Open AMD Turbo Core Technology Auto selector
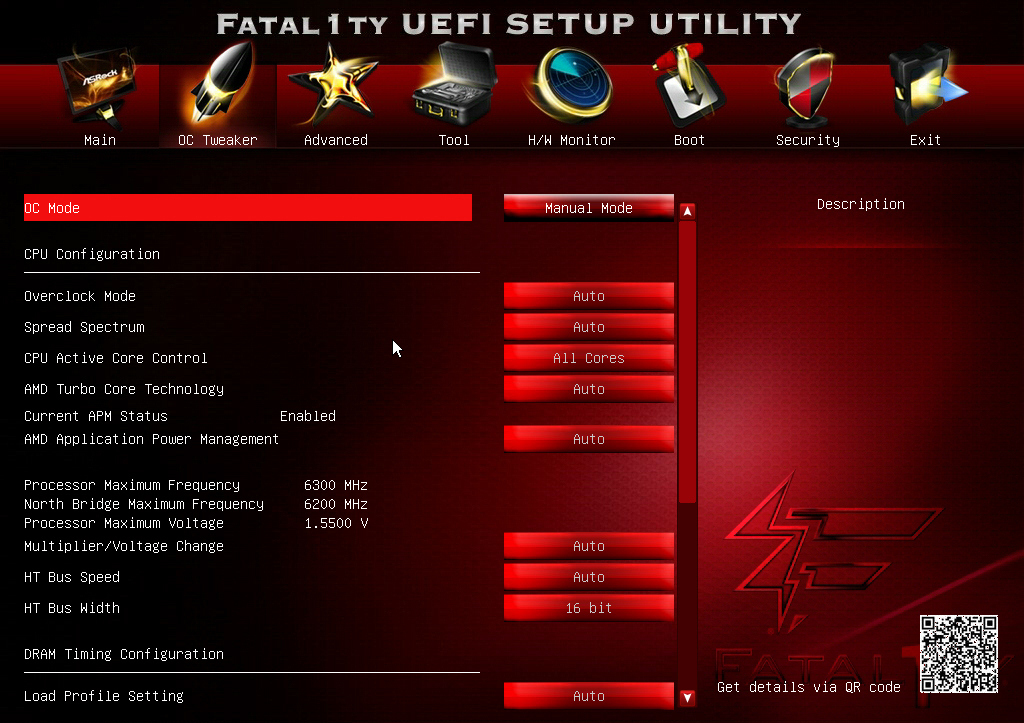The height and width of the screenshot is (723, 1024). point(588,389)
